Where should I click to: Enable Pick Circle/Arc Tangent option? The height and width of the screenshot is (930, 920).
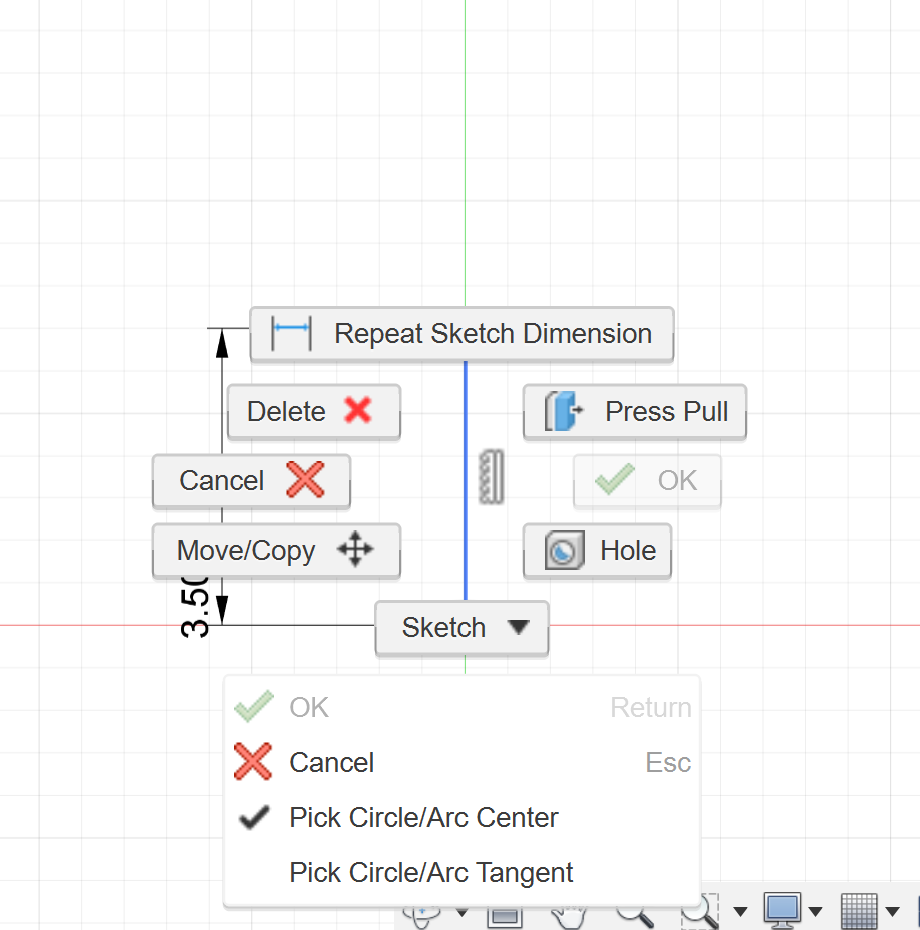[x=431, y=872]
